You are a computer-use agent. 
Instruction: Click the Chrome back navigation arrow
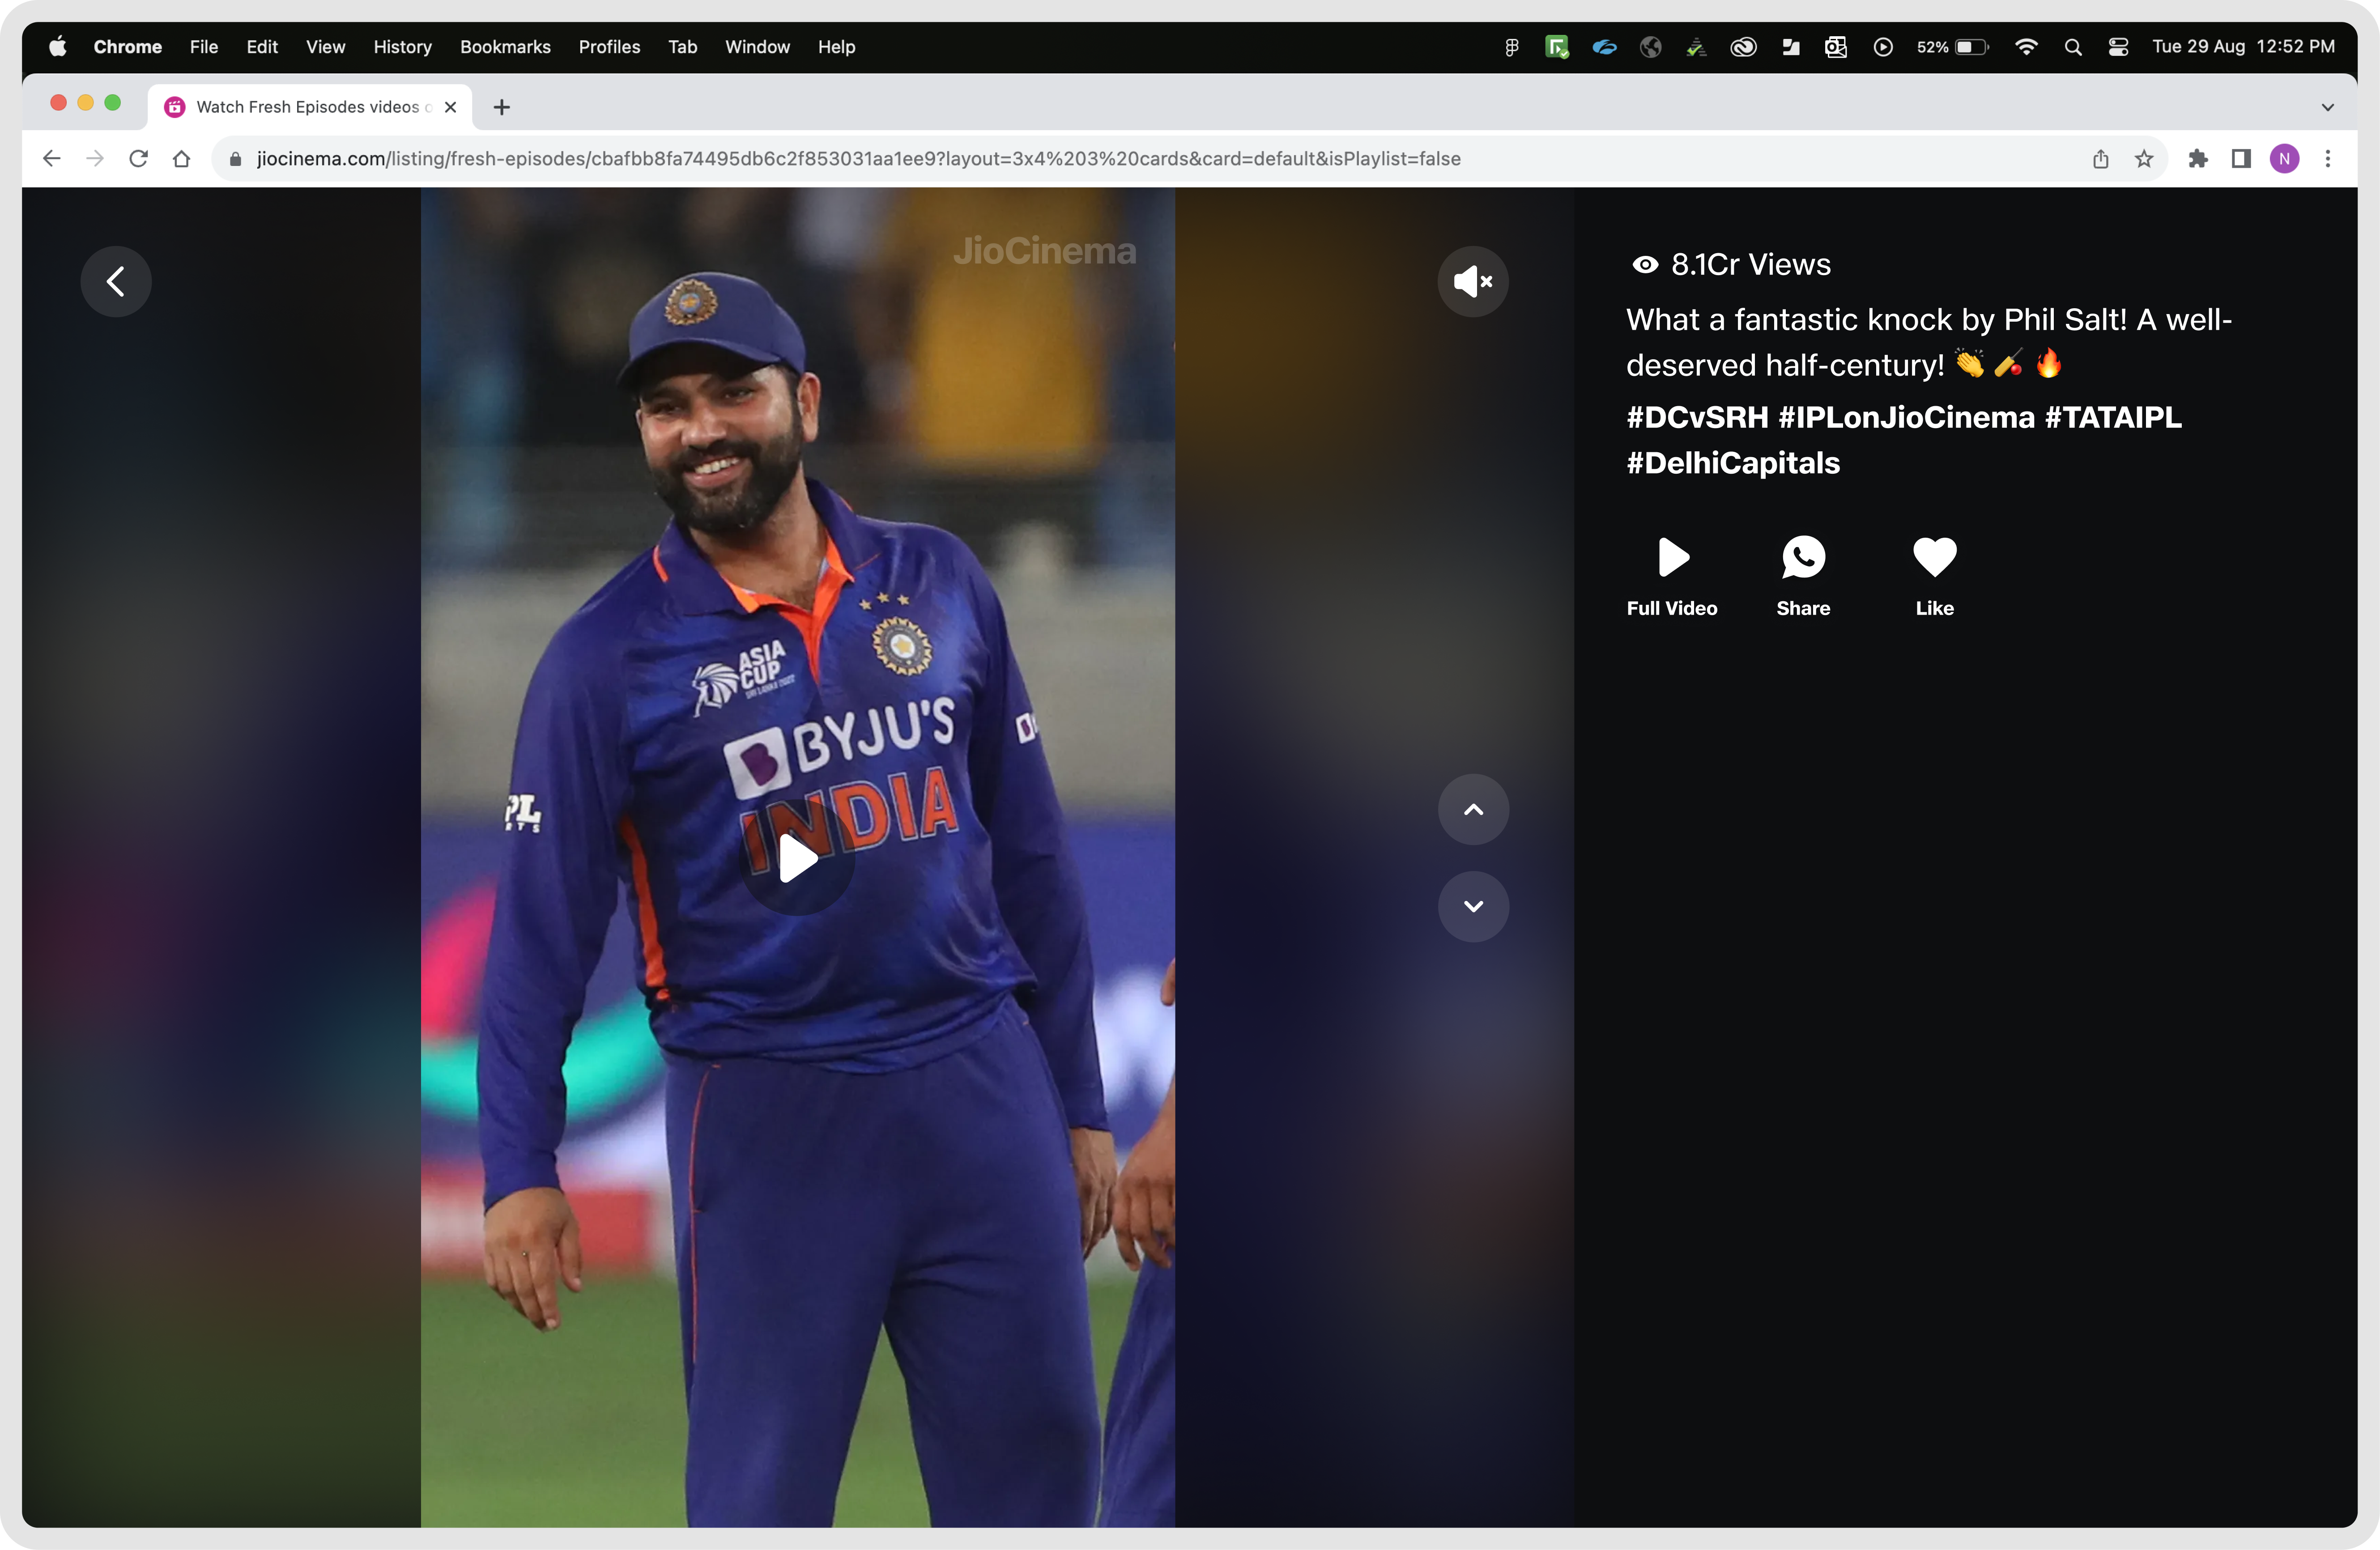52,158
